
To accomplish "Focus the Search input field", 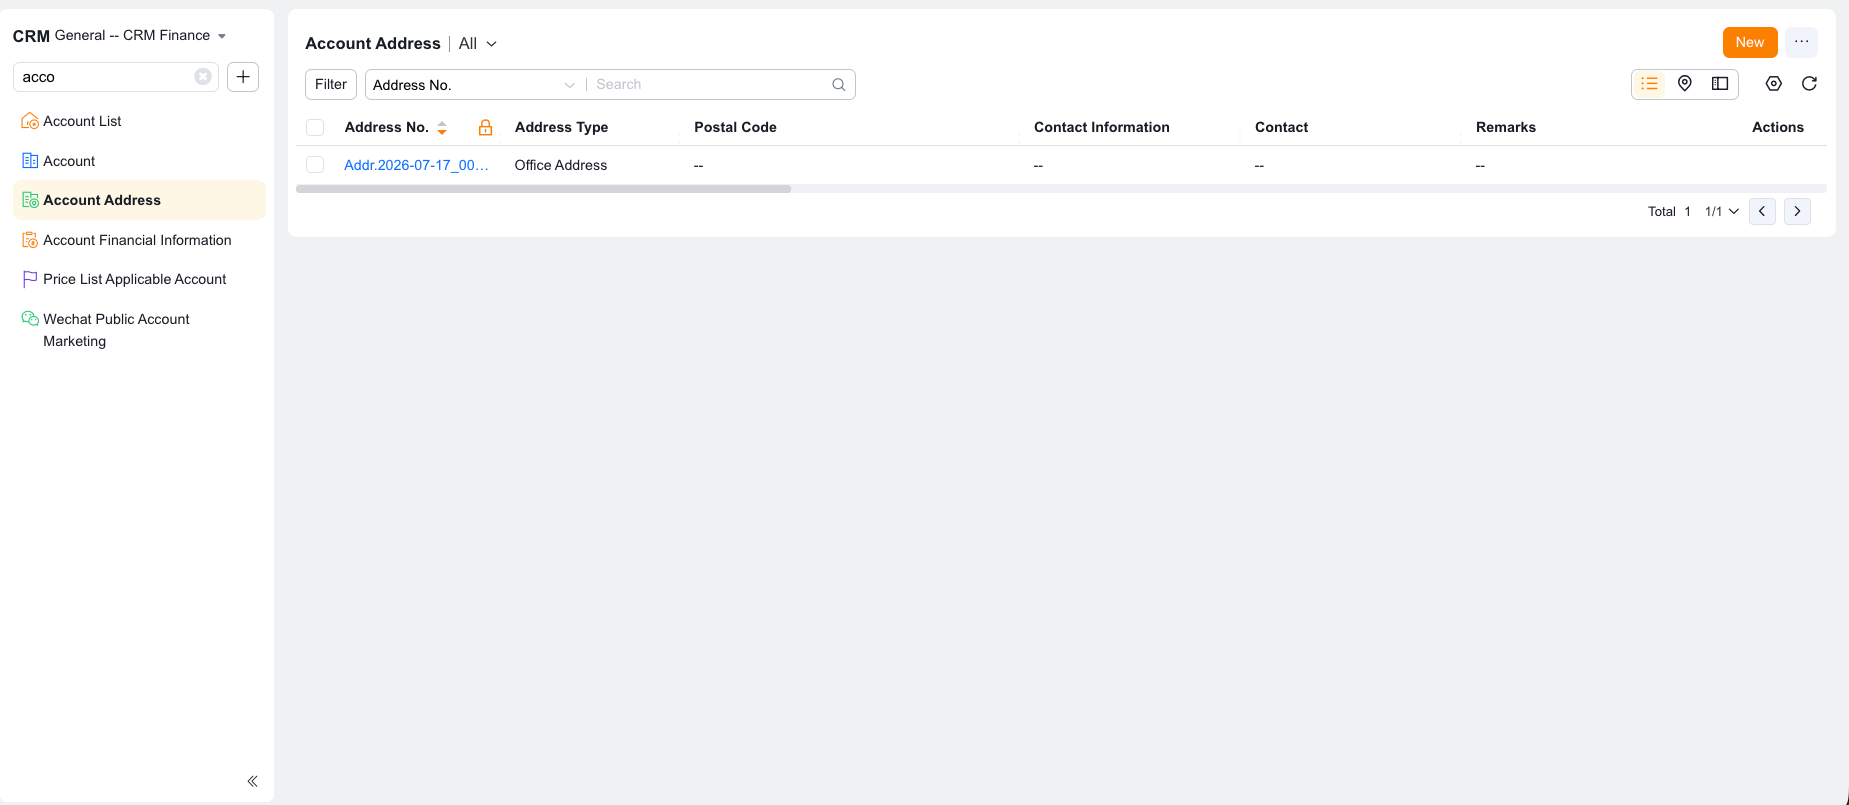I will pyautogui.click(x=712, y=85).
